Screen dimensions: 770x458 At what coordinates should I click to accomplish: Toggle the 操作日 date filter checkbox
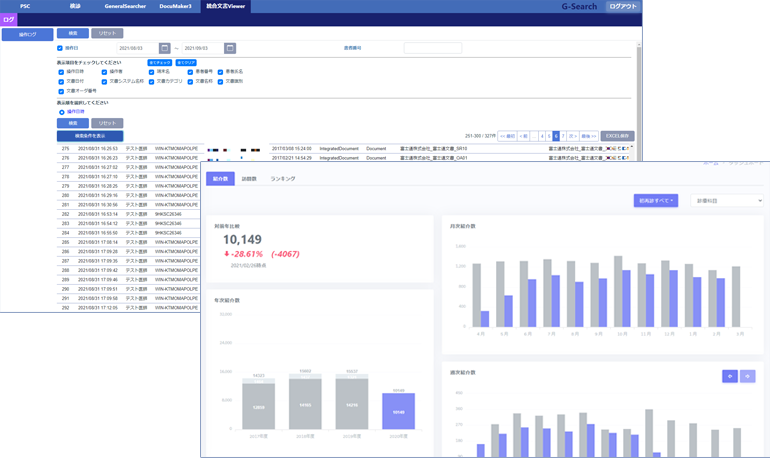coord(60,48)
